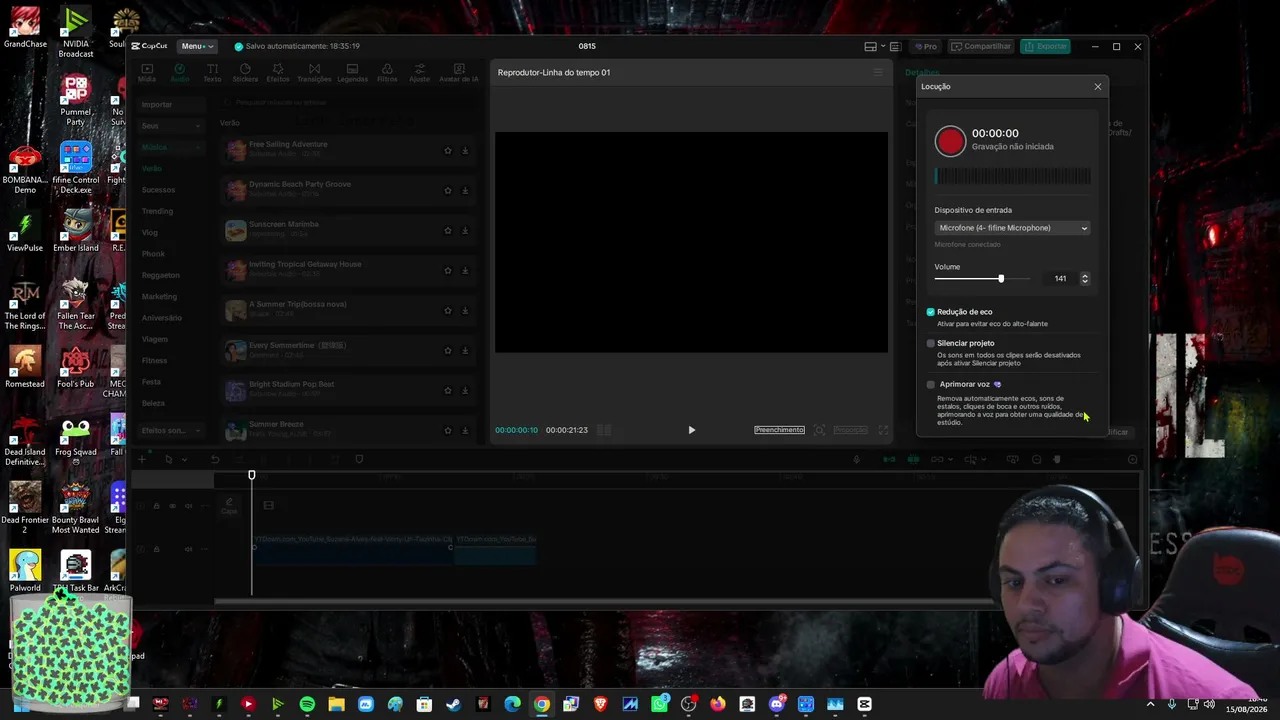Image resolution: width=1280 pixels, height=720 pixels.
Task: Switch to the Mídia tab
Action: pos(146,73)
